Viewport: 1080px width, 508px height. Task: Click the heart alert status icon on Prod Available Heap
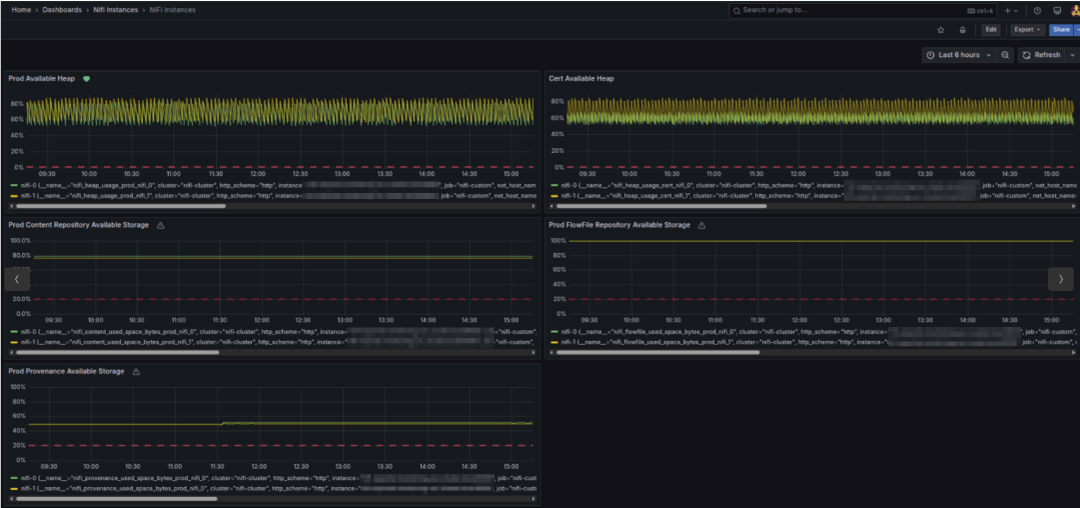pyautogui.click(x=87, y=78)
